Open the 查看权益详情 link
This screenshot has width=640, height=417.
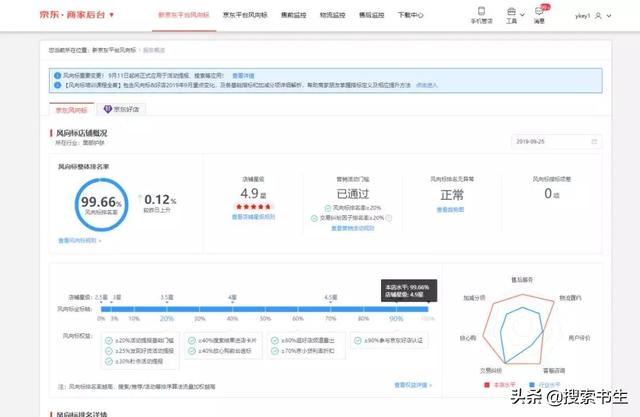tap(413, 385)
